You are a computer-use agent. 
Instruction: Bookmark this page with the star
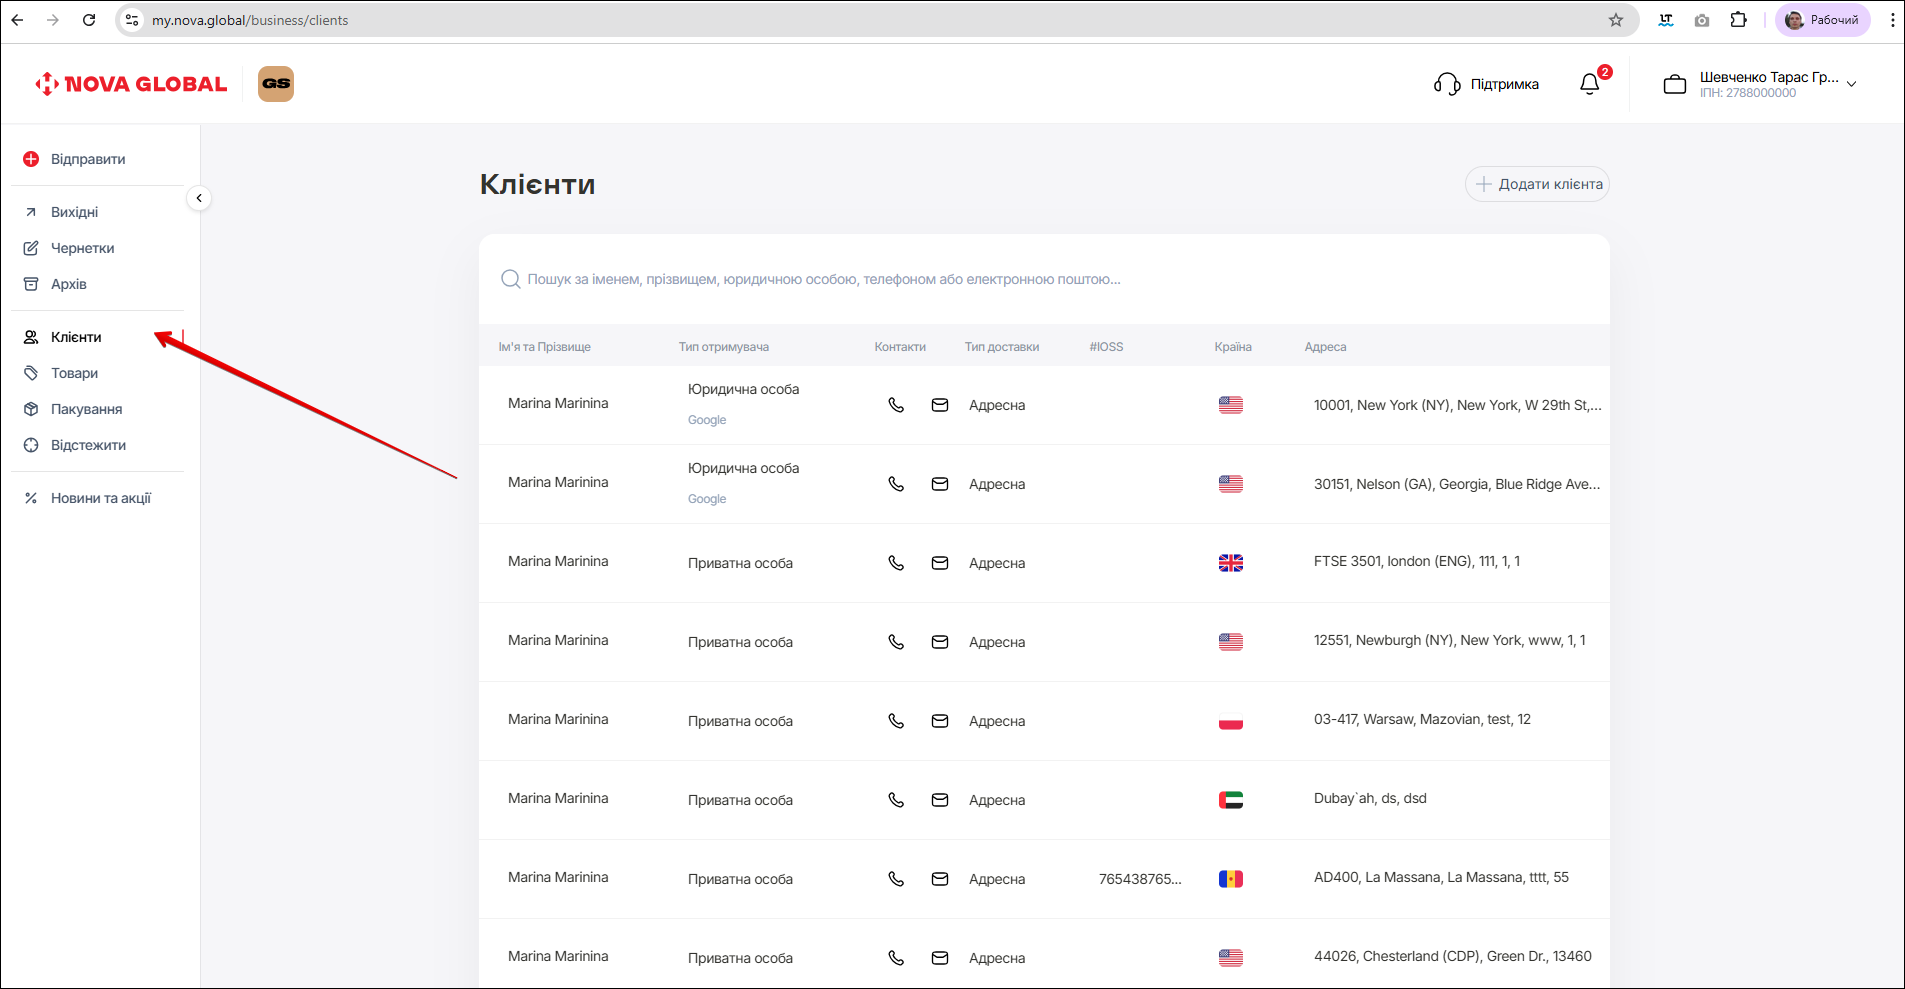tap(1616, 20)
